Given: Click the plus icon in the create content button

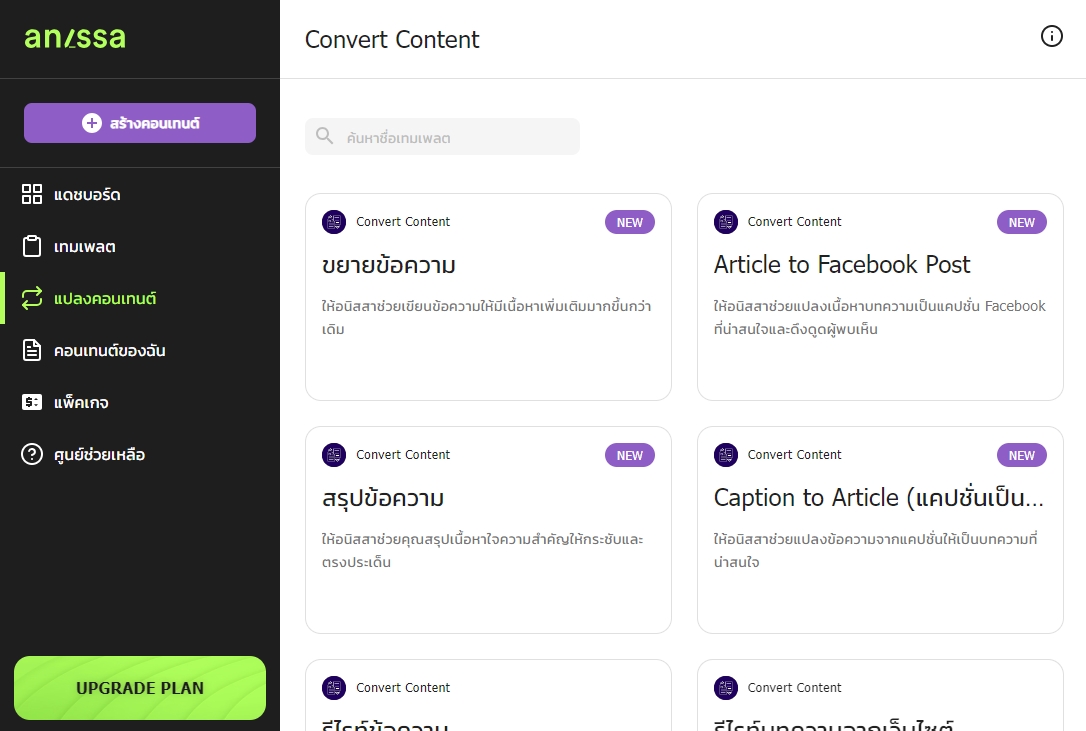Looking at the screenshot, I should [91, 123].
